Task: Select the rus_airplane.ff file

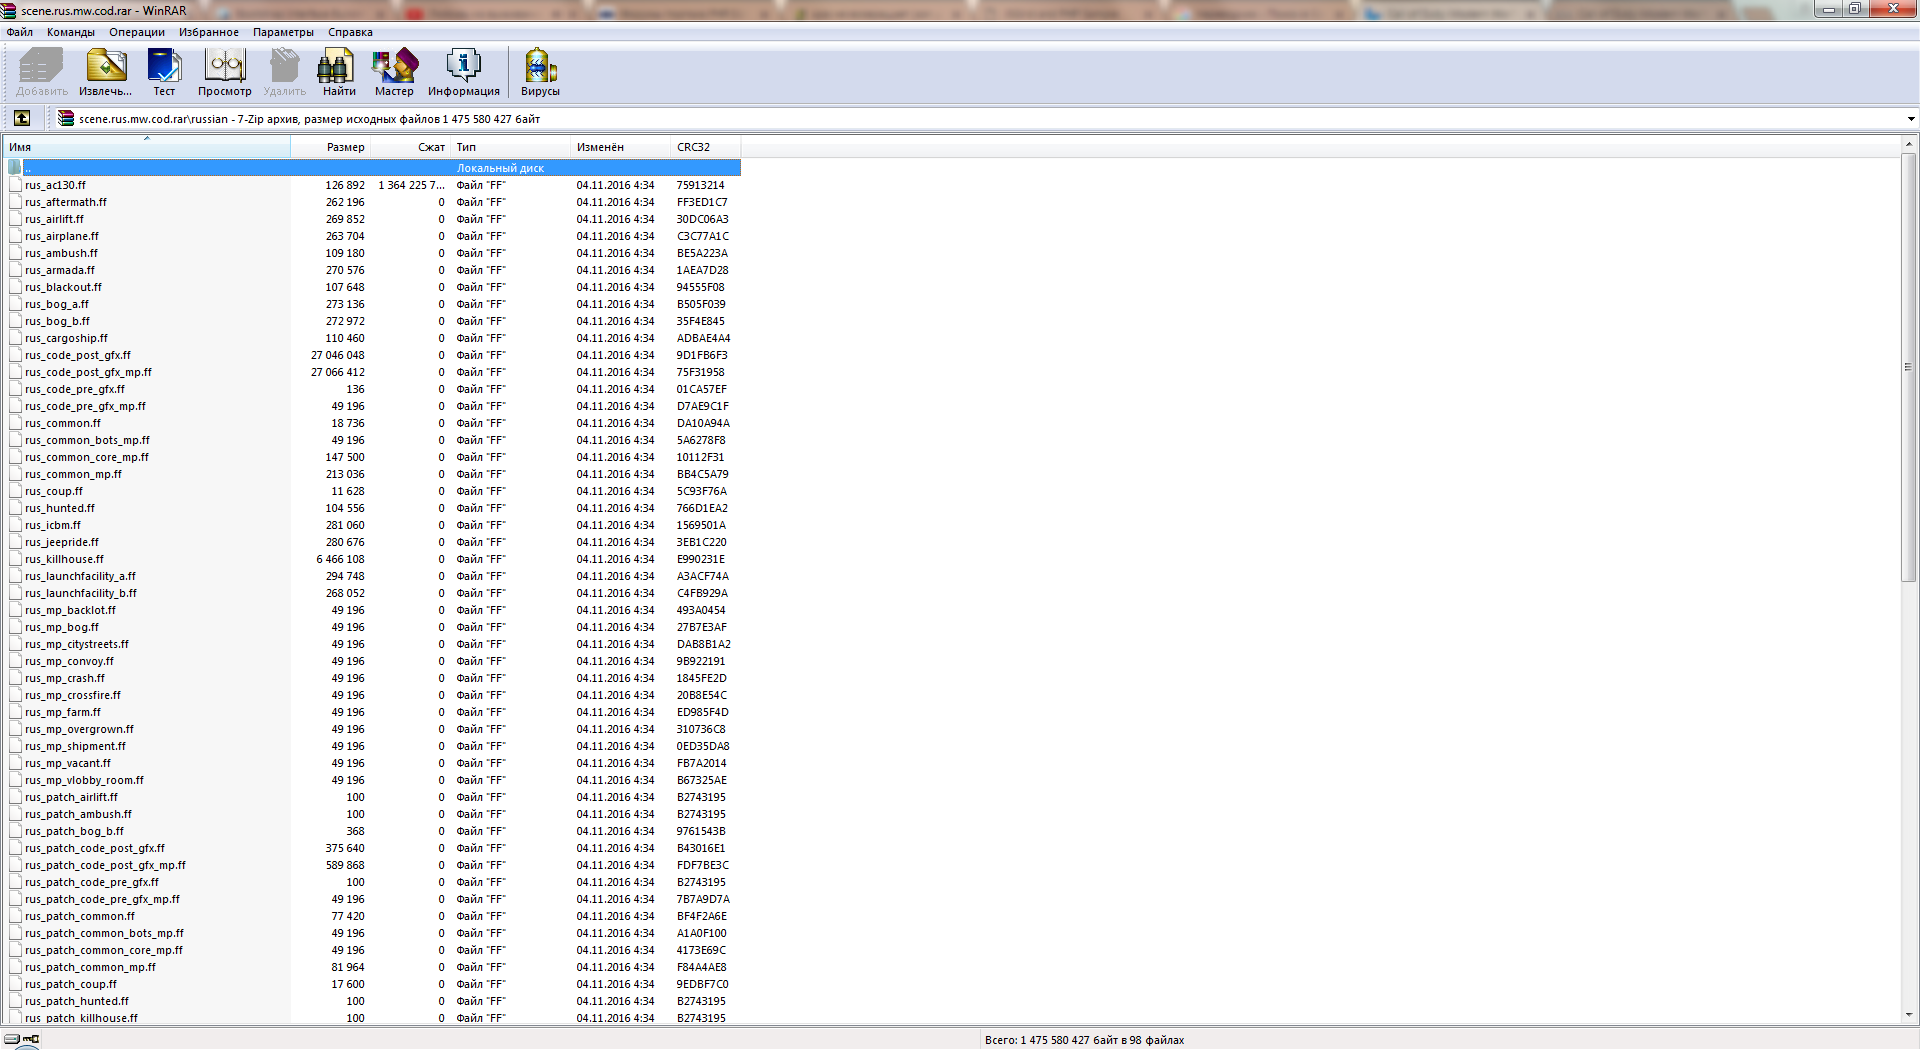Action: coord(62,236)
